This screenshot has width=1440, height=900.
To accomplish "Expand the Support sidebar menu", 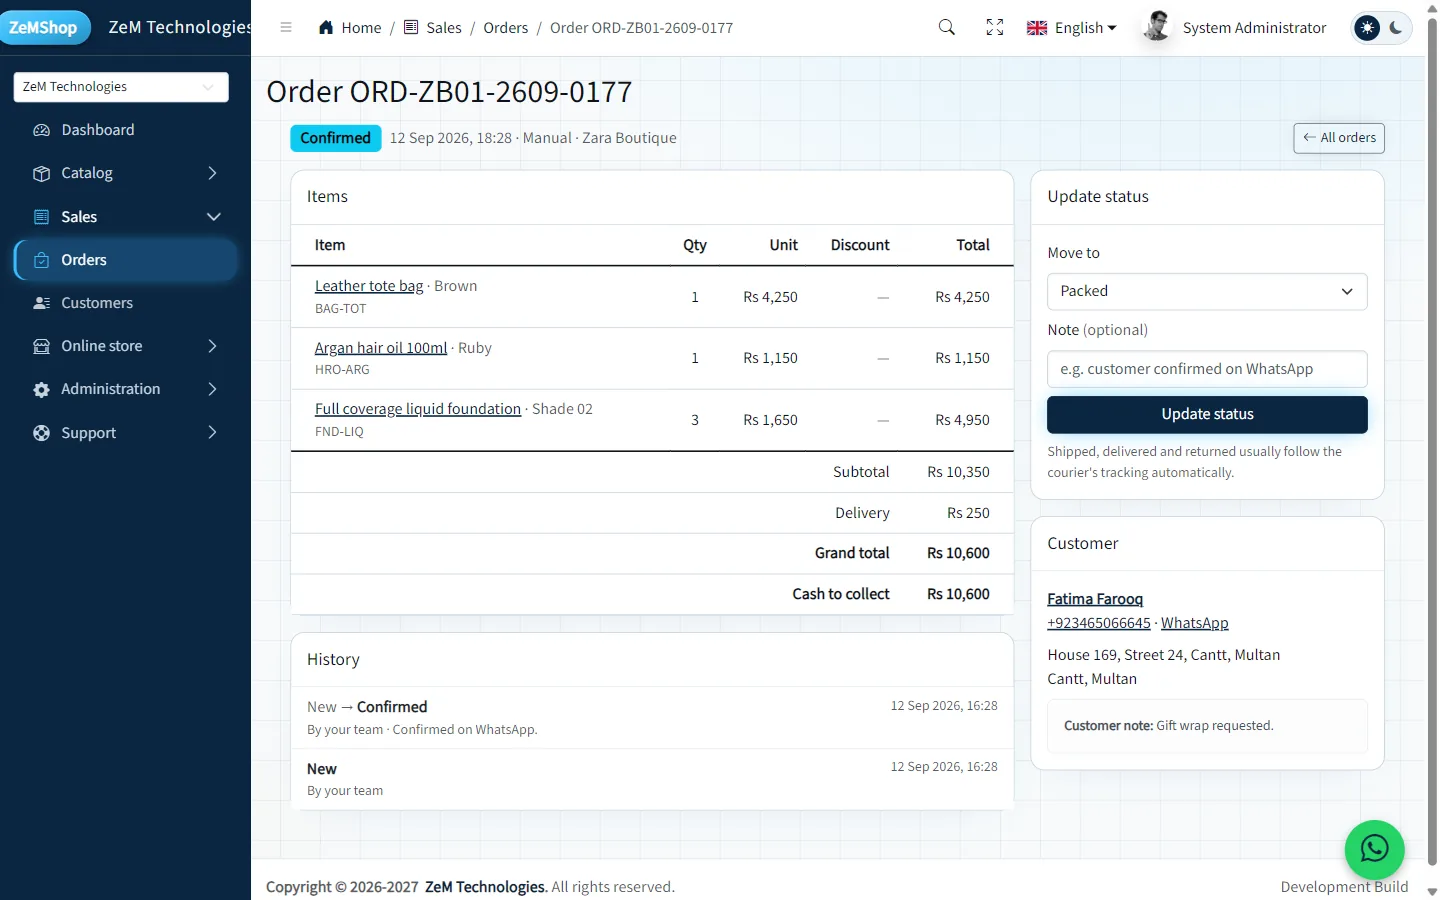I will 125,433.
